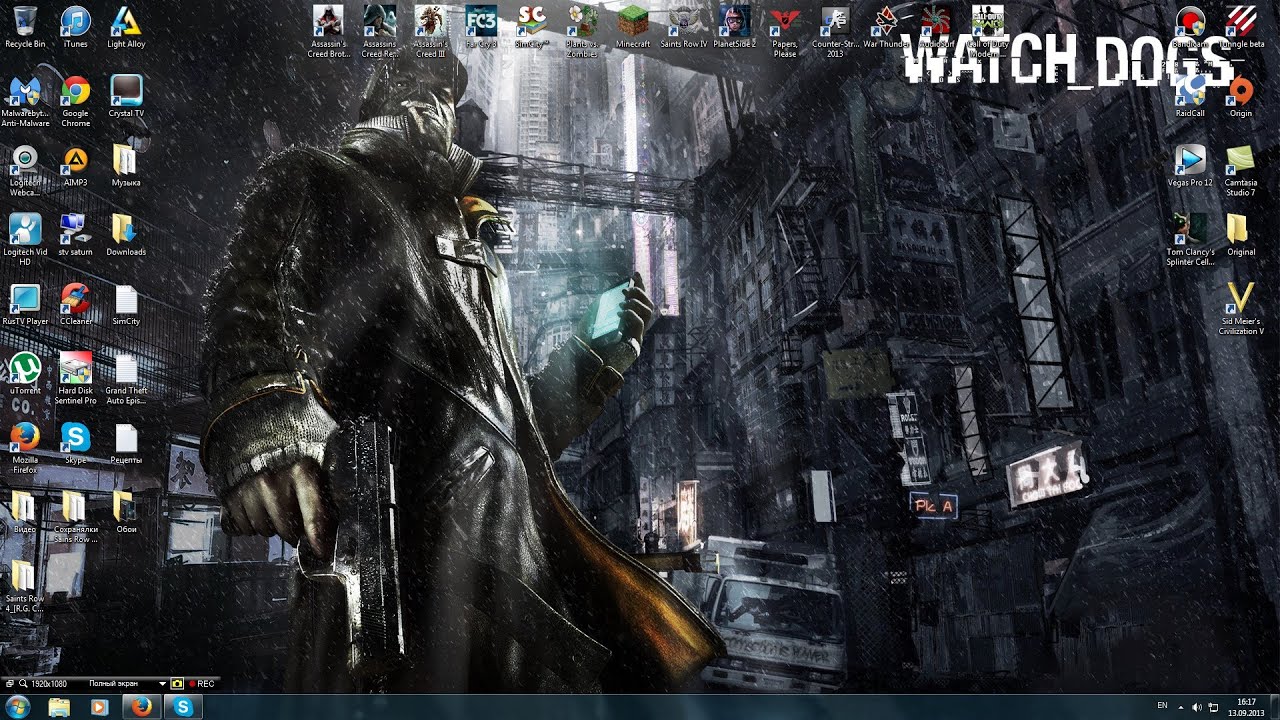
Task: Start recording with the REC button
Action: [x=202, y=684]
